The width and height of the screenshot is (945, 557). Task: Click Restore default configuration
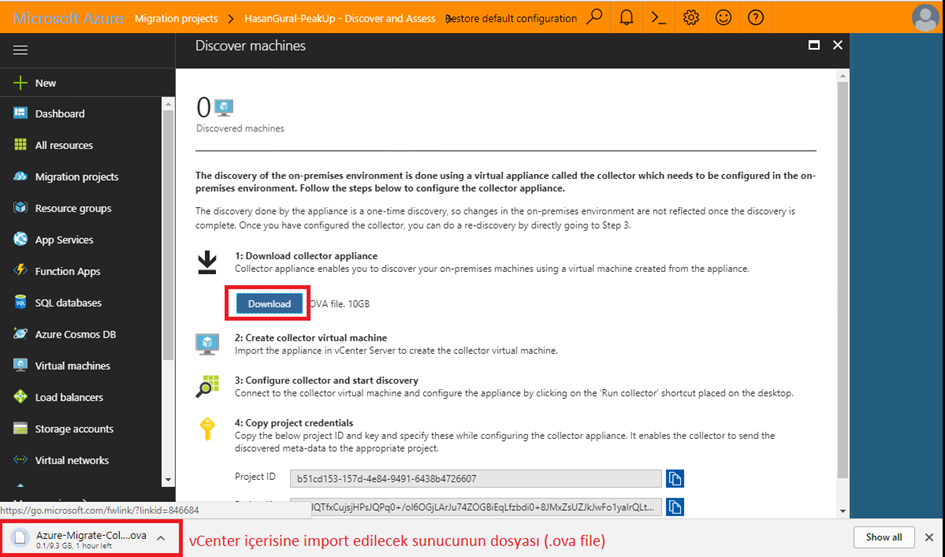[x=511, y=19]
